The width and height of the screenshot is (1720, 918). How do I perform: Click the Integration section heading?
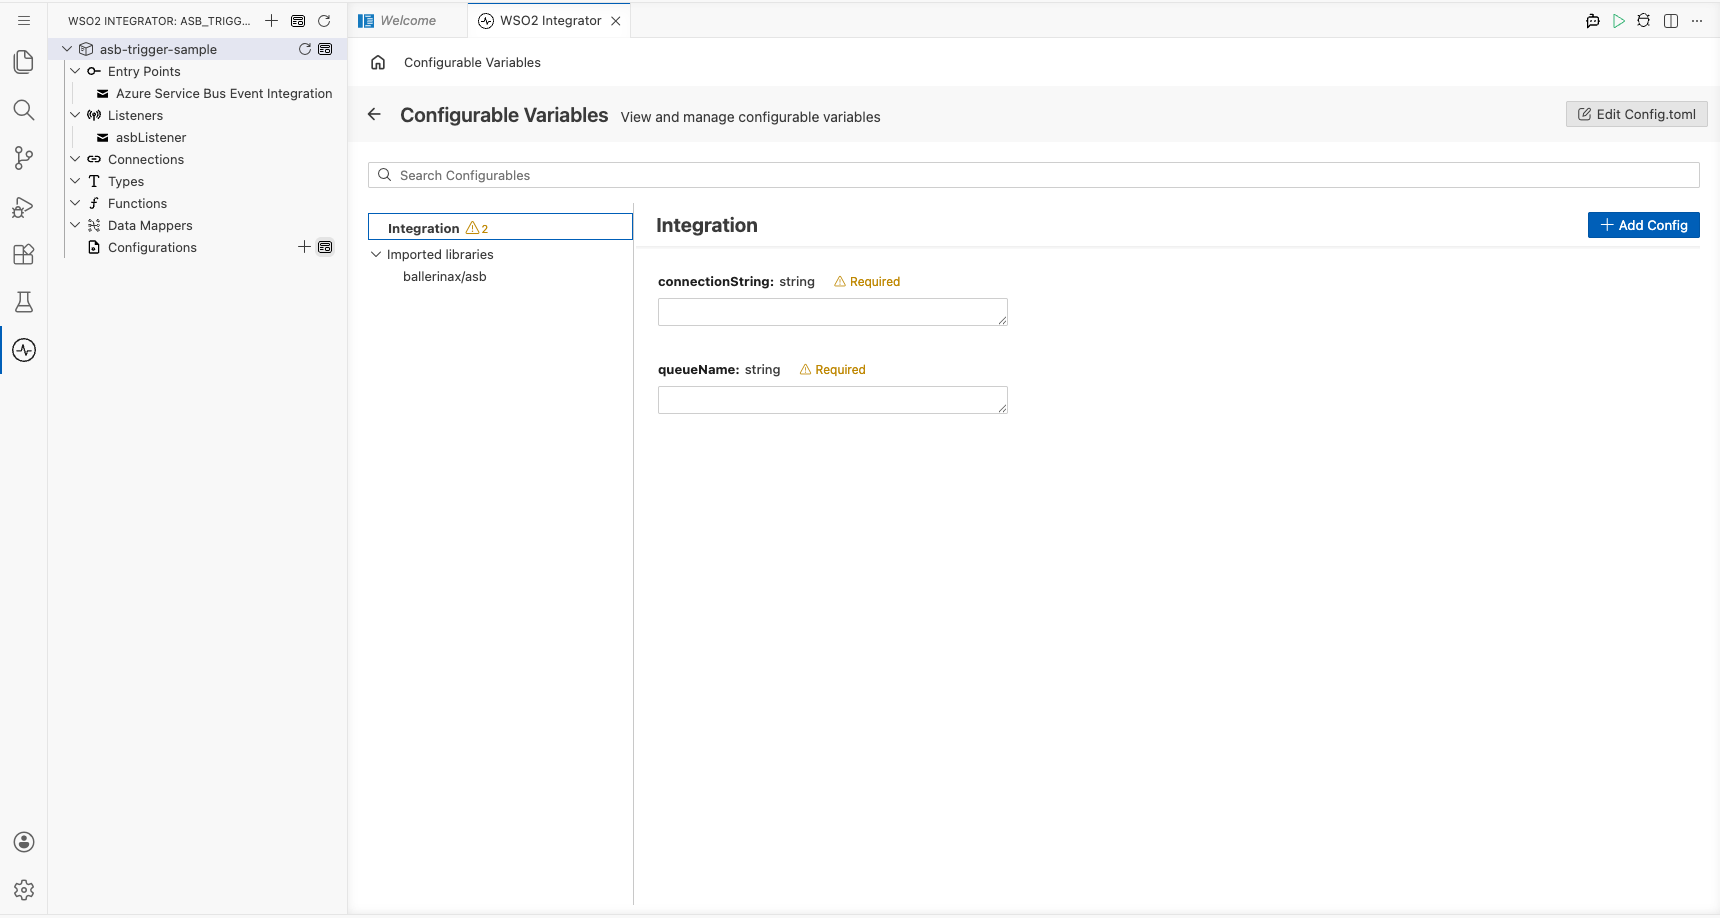(707, 225)
